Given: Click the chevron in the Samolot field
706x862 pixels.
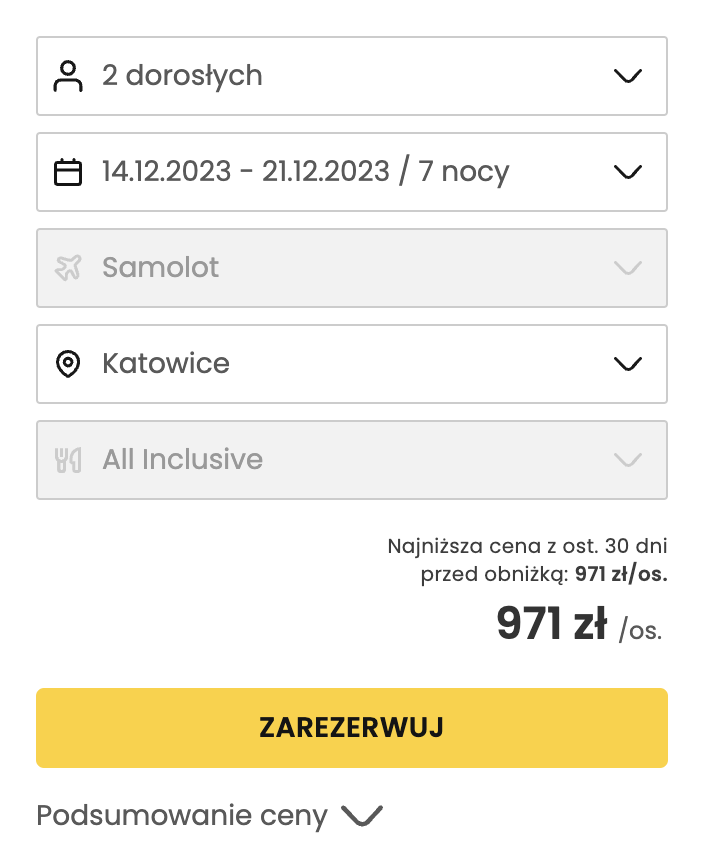Looking at the screenshot, I should tap(628, 267).
